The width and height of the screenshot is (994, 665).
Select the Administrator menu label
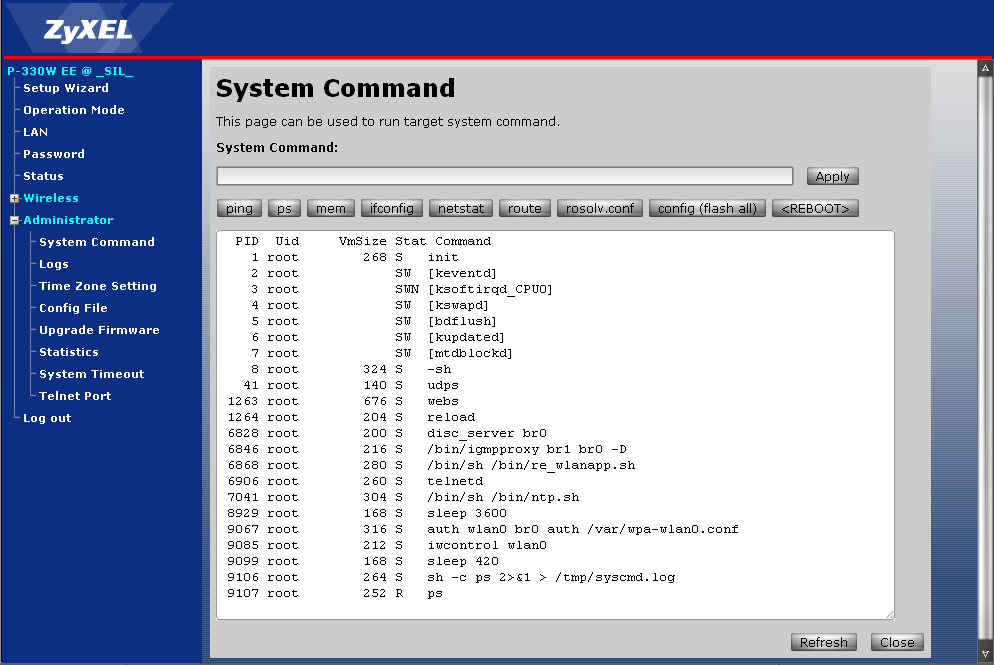[68, 220]
